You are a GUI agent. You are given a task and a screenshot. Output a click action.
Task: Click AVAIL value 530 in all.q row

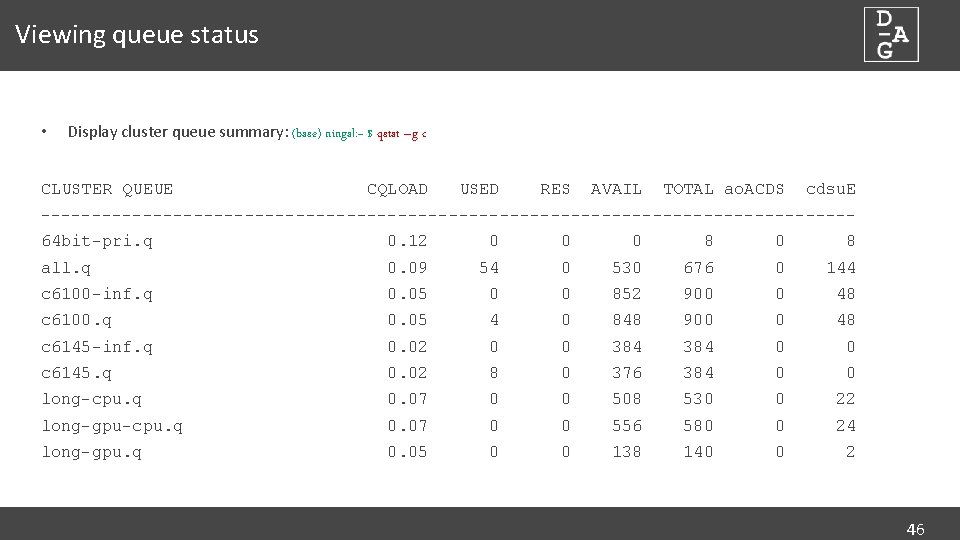click(x=627, y=268)
